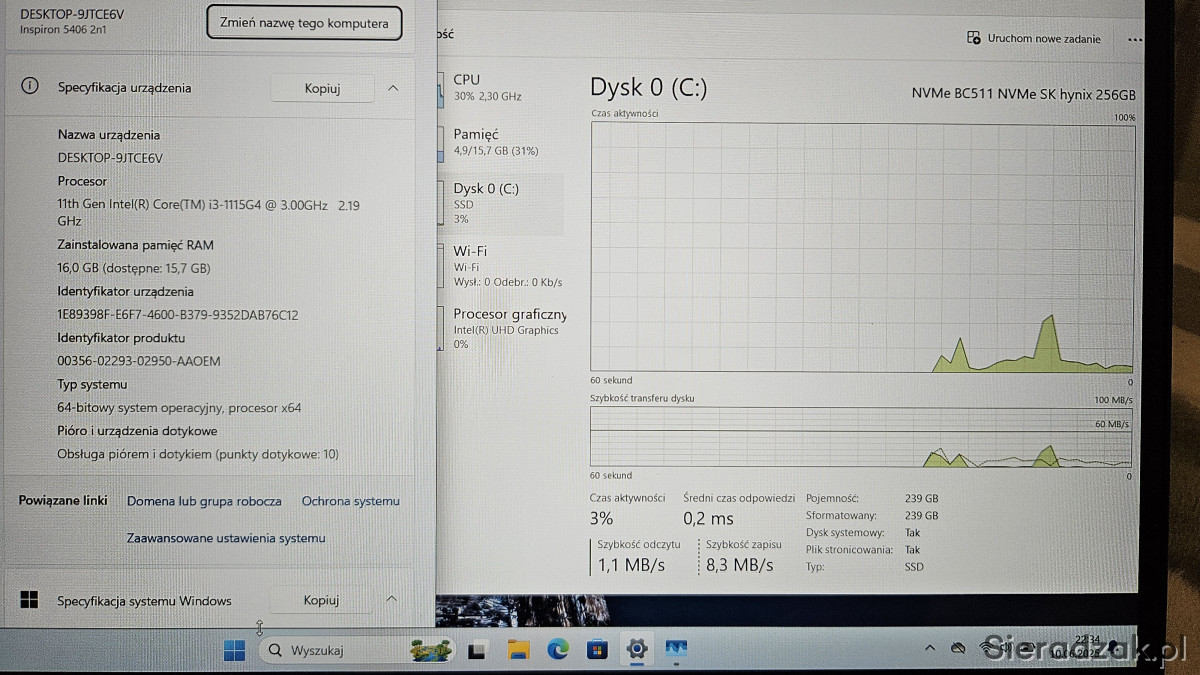Open Task Manager's three-dot more options menu
Screen dimensions: 1200x675
1134,39
